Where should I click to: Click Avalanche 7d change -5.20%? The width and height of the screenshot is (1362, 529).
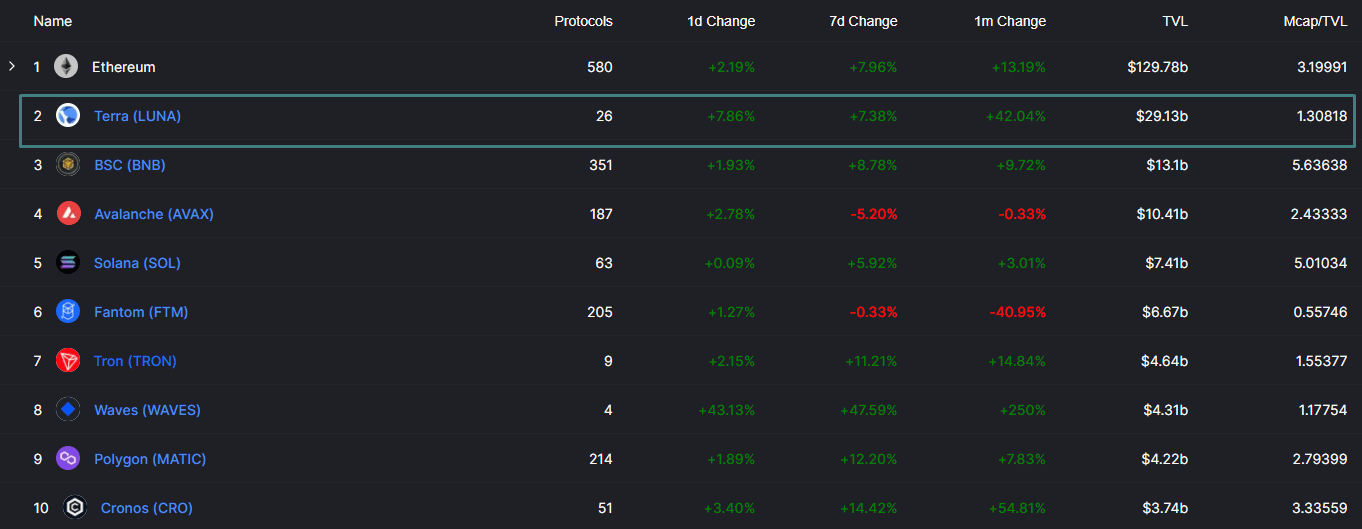point(873,214)
